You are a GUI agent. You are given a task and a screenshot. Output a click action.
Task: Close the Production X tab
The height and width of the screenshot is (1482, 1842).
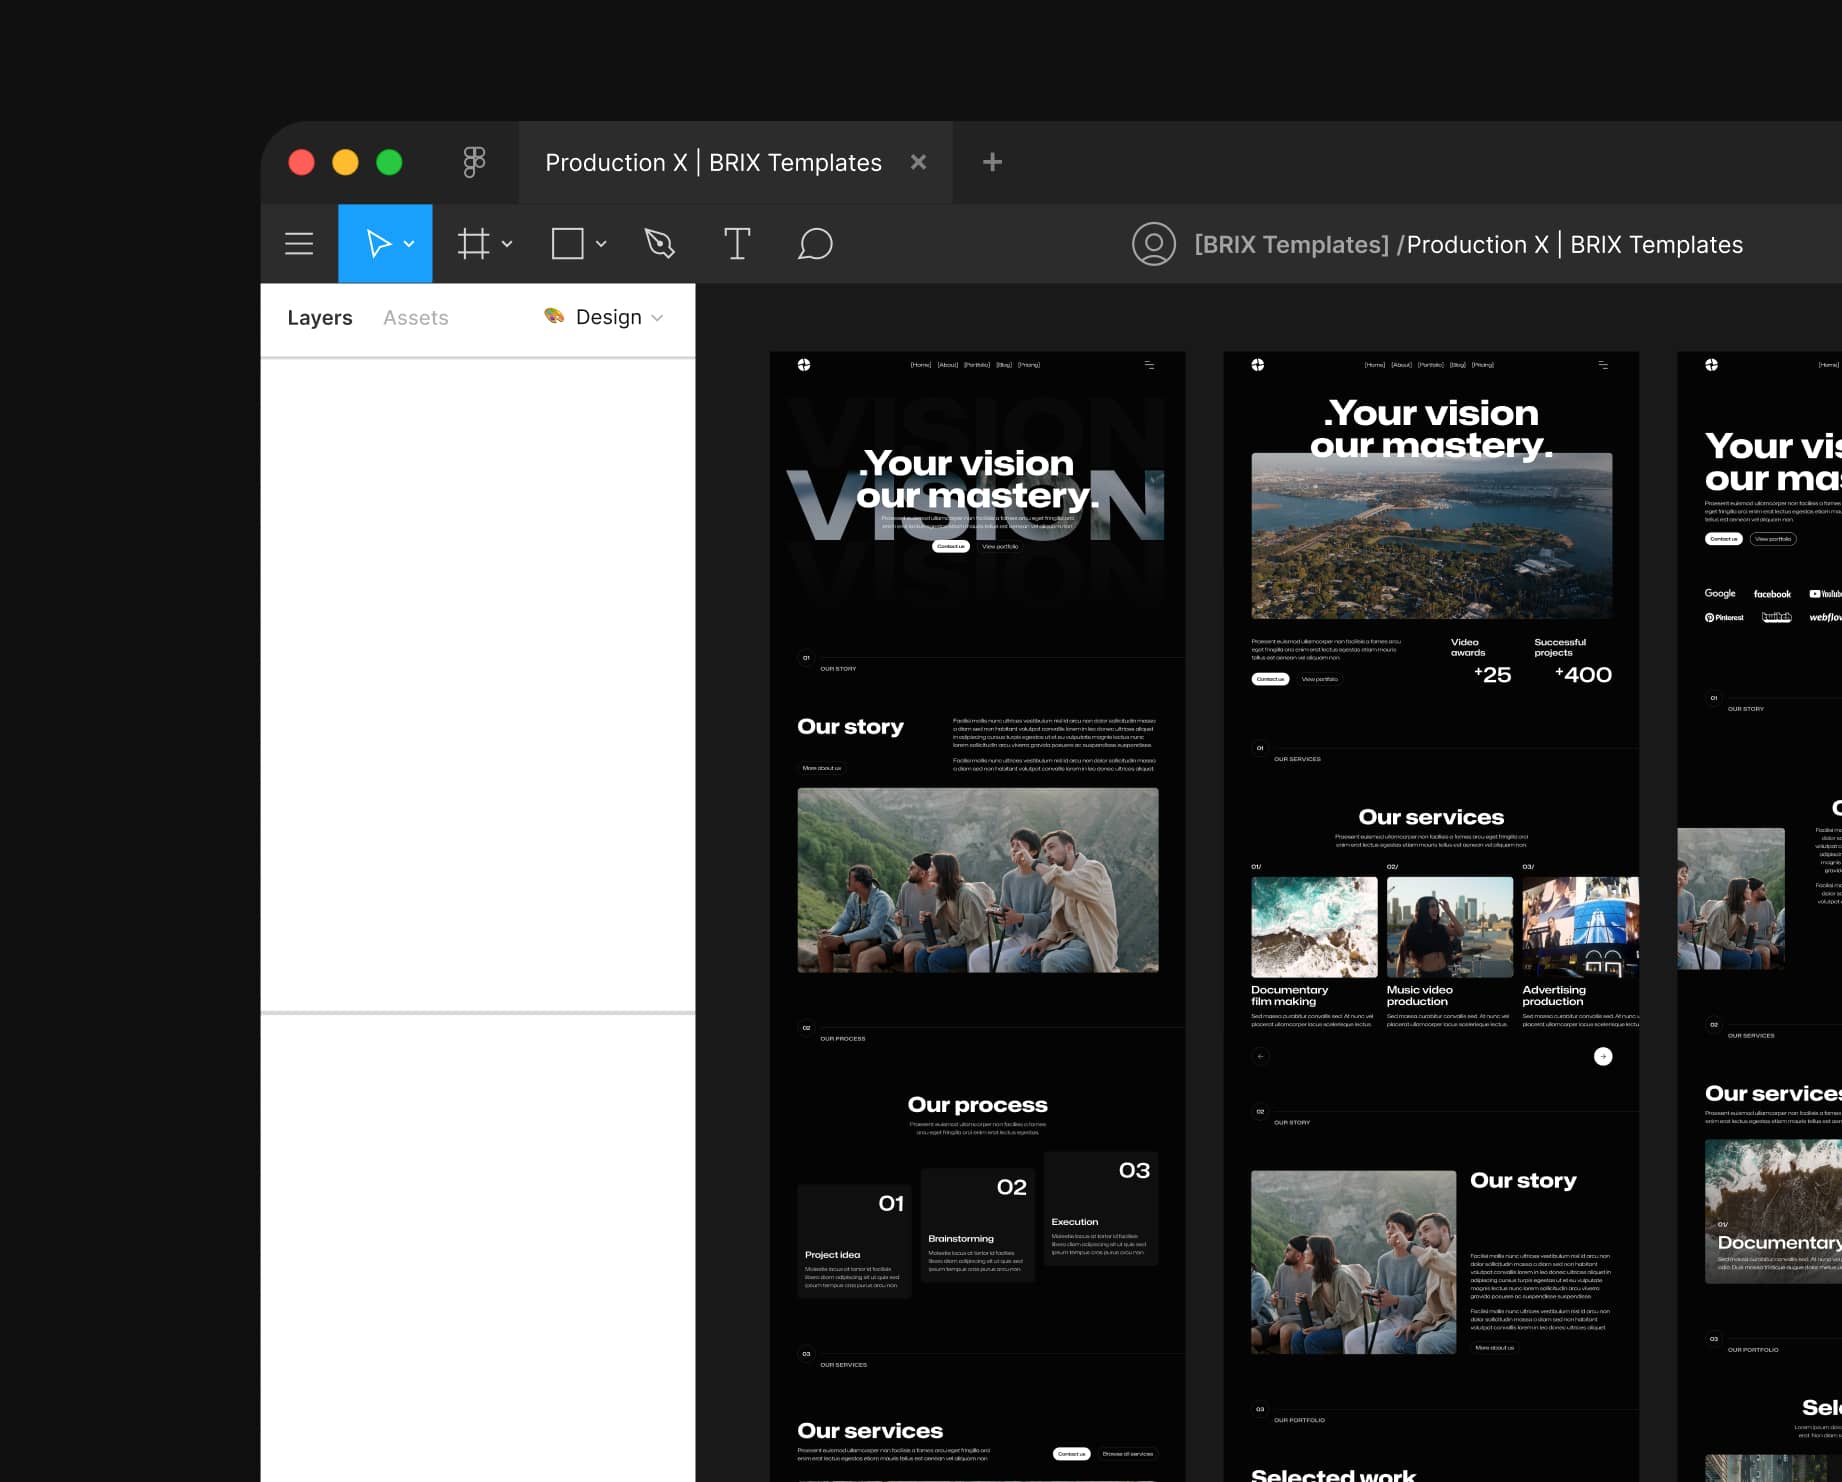click(x=918, y=162)
